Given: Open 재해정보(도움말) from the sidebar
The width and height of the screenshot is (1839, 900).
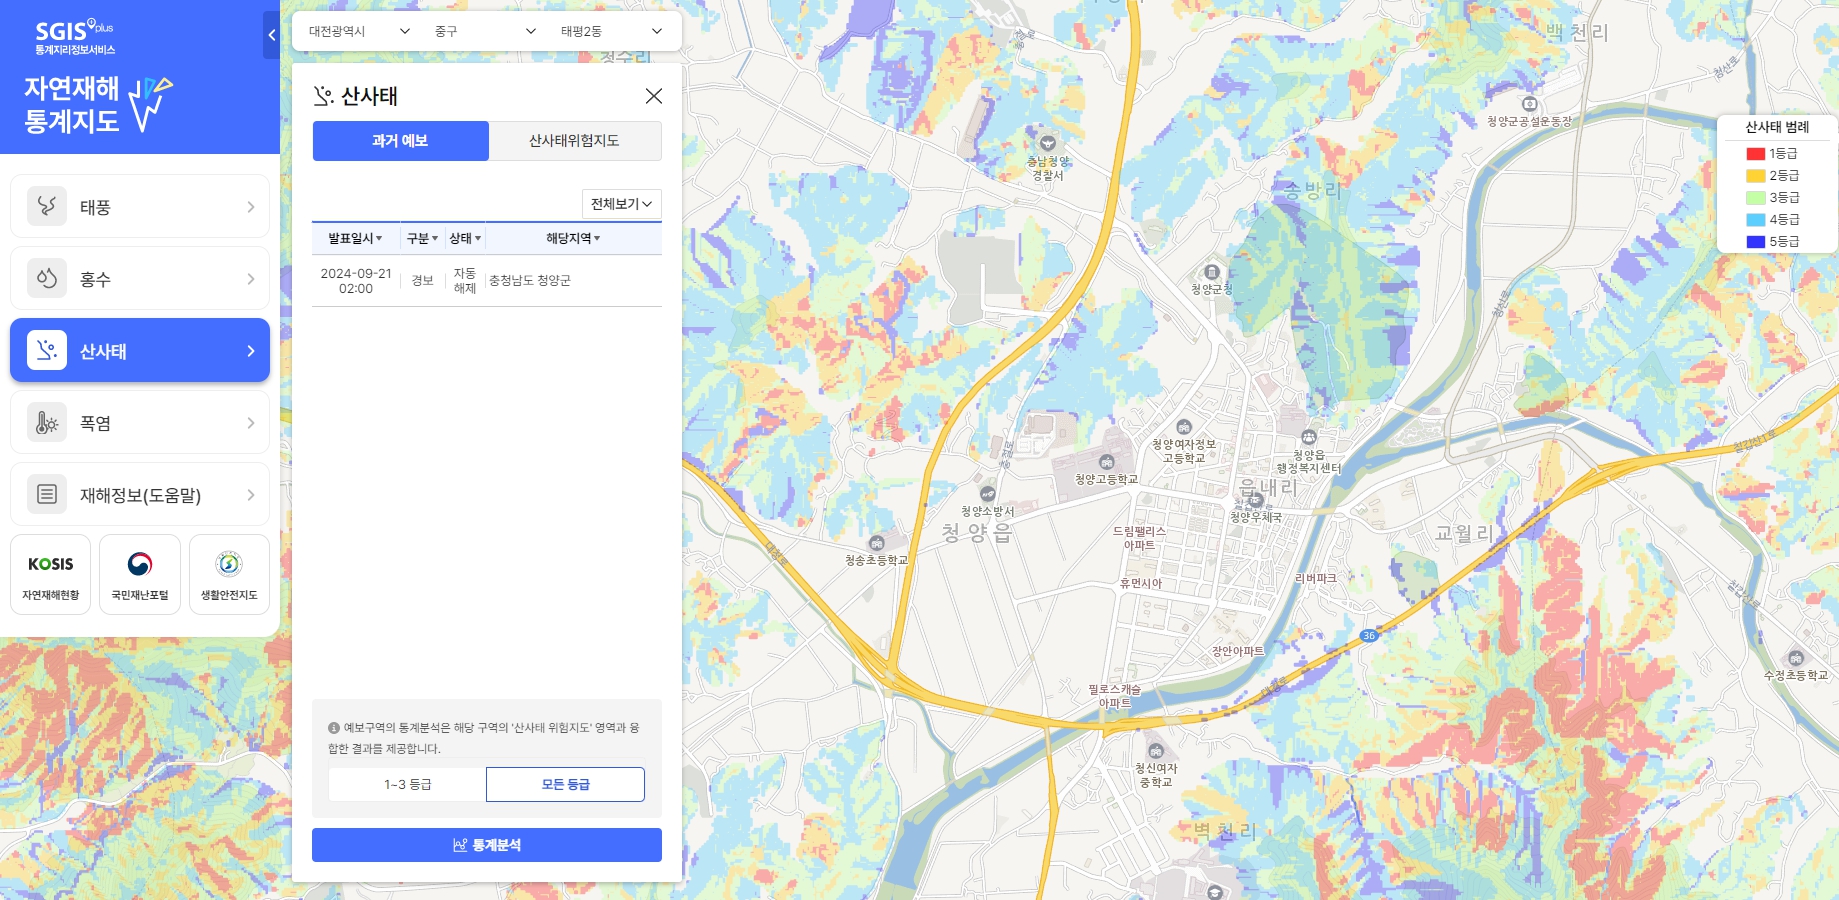Looking at the screenshot, I should (x=139, y=493).
